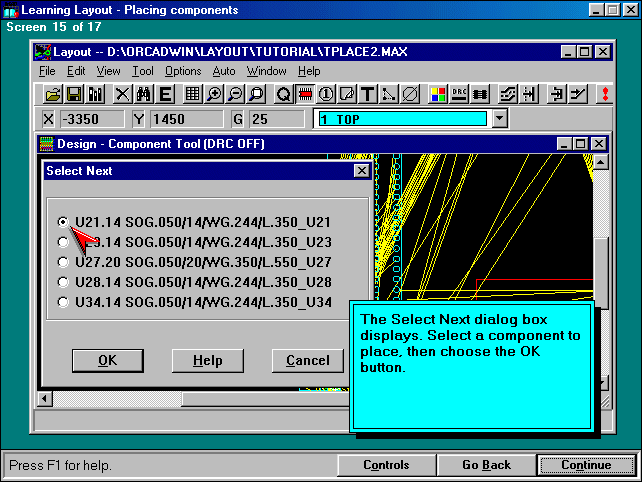Click the Open file folder icon

tap(54, 94)
